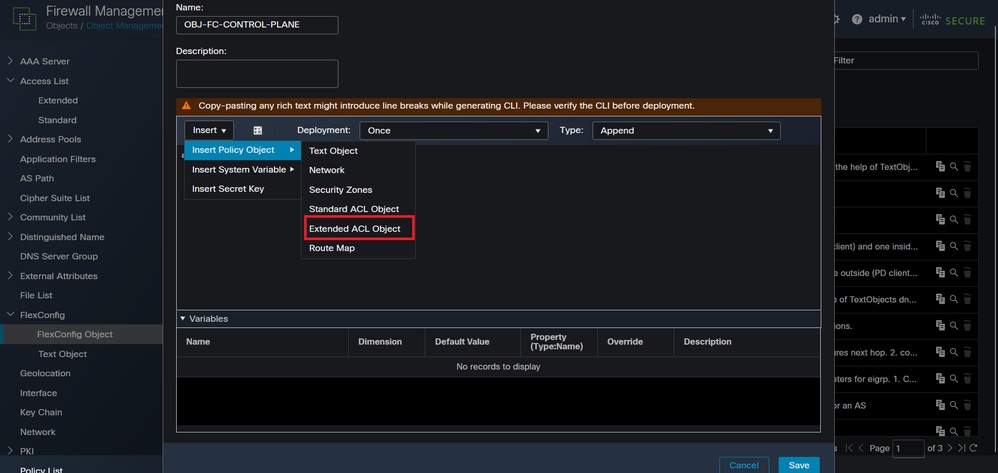This screenshot has width=998, height=473.
Task: Expand the AAA Server tree node
Action: click(x=10, y=61)
